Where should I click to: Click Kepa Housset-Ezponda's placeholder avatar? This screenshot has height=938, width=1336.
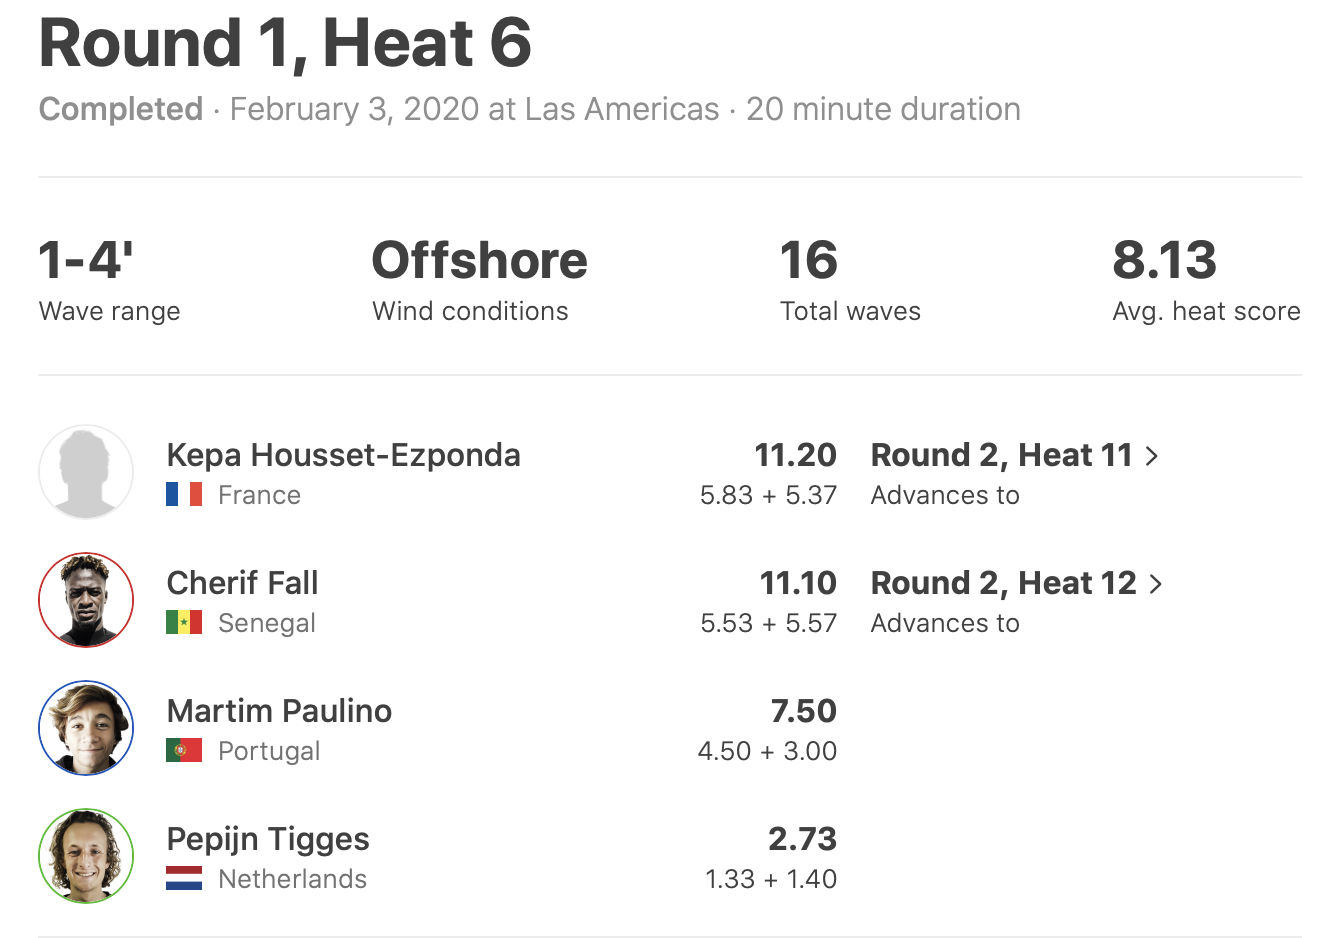(x=86, y=472)
